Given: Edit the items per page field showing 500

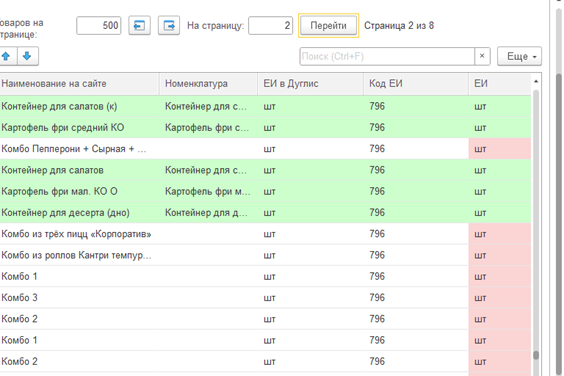Looking at the screenshot, I should click(99, 26).
